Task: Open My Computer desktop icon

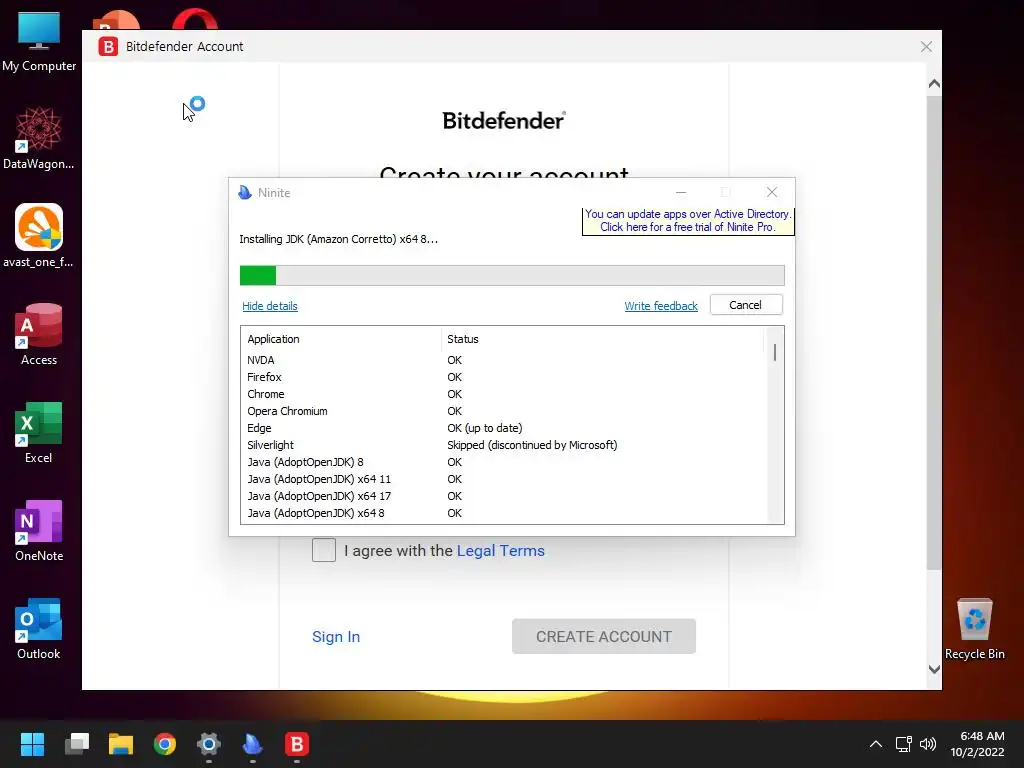Action: pos(39,40)
